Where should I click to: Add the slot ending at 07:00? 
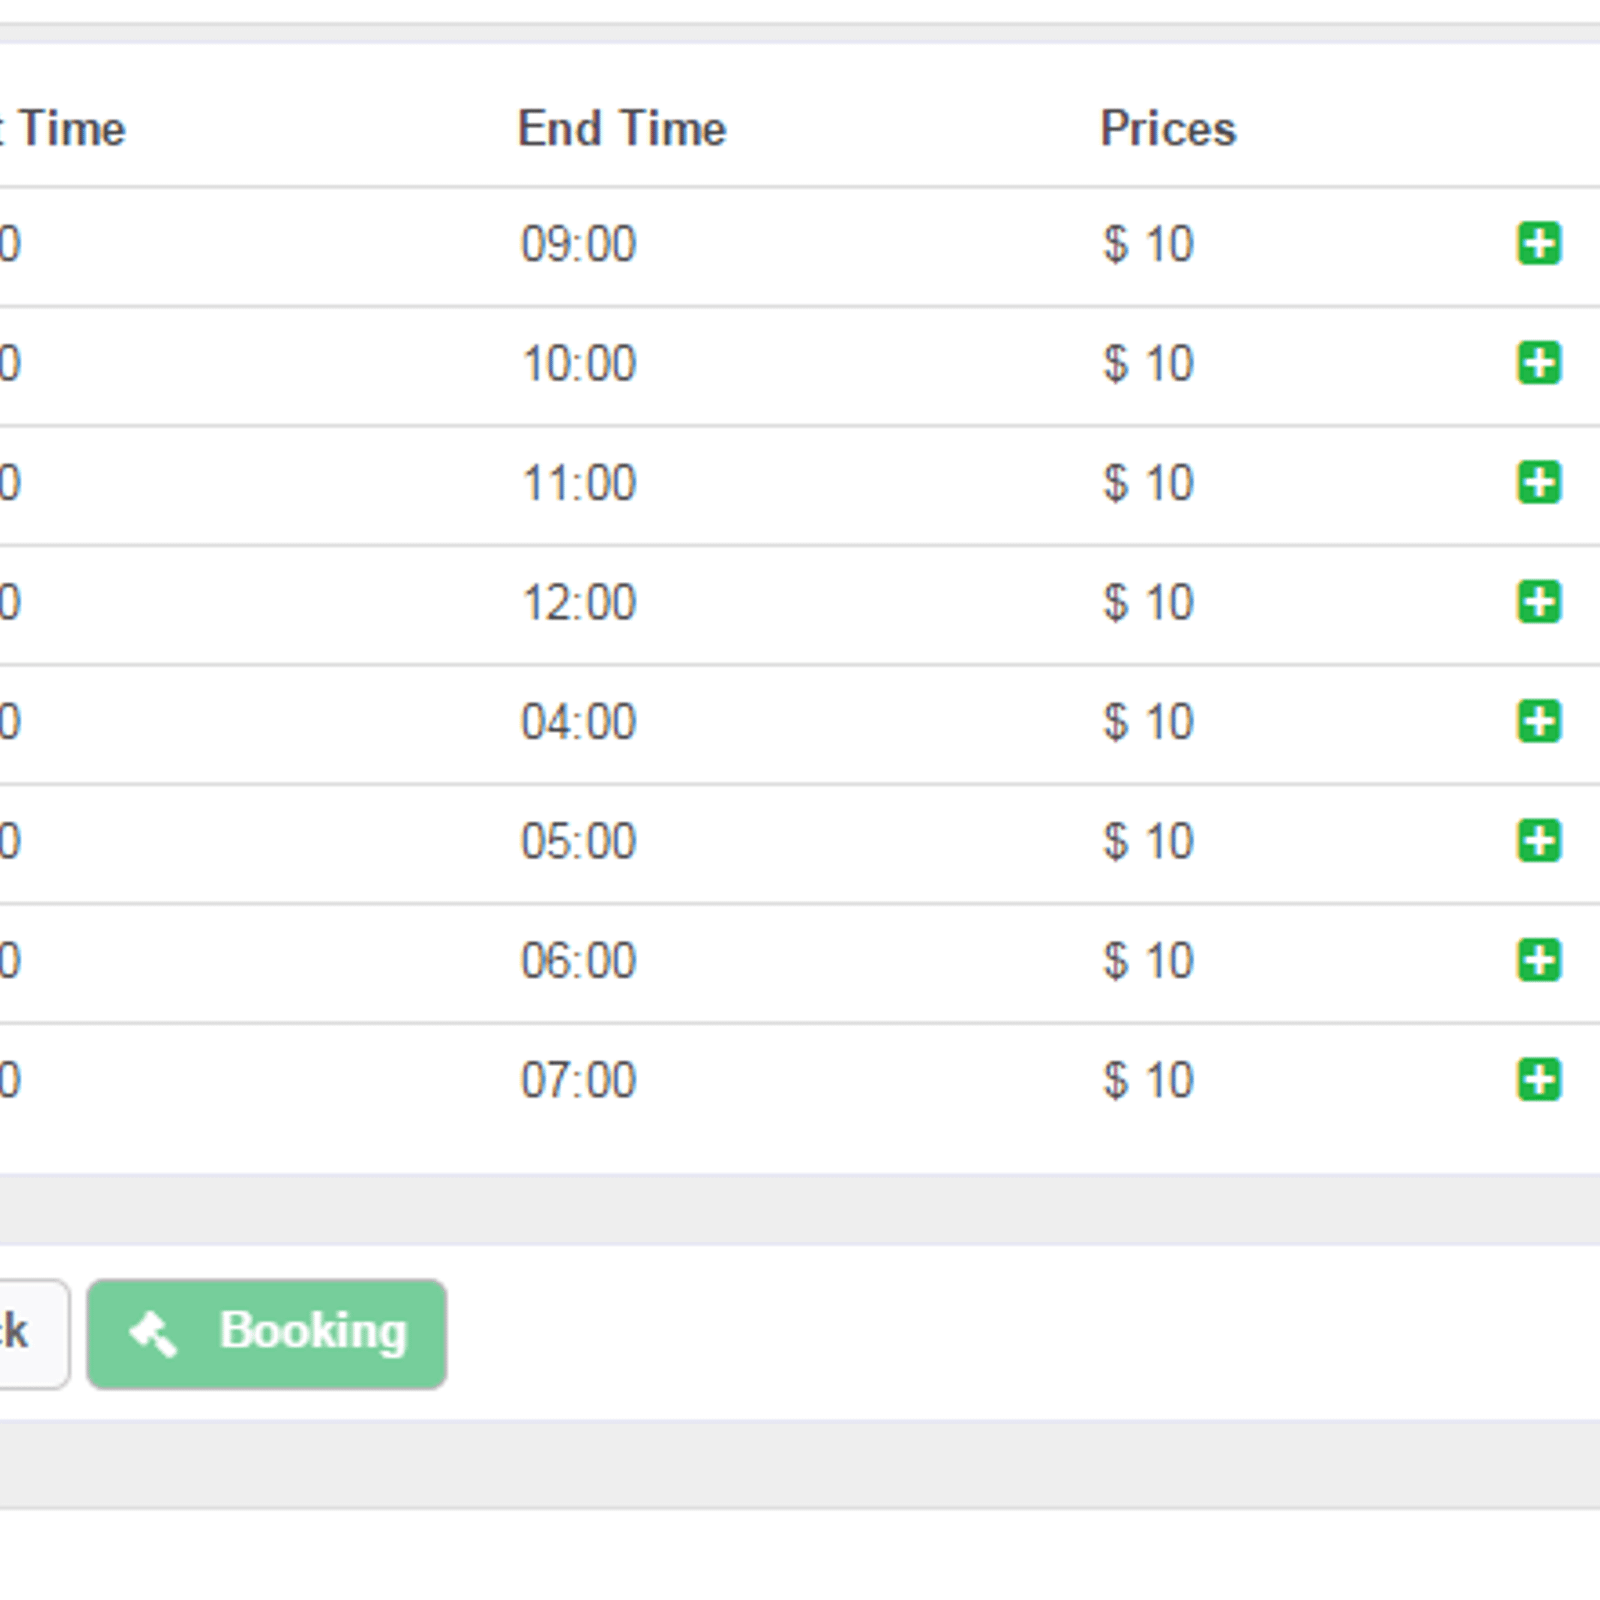point(1539,1080)
